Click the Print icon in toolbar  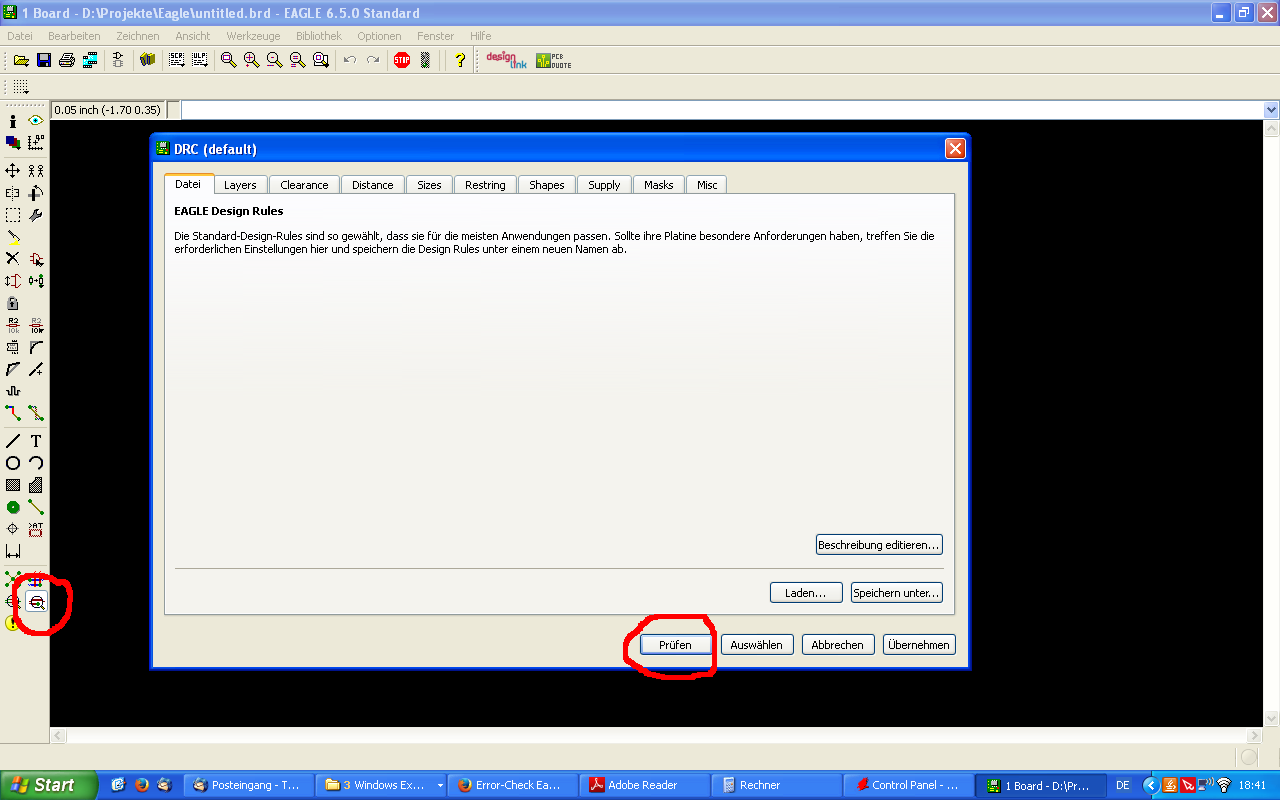coord(67,60)
